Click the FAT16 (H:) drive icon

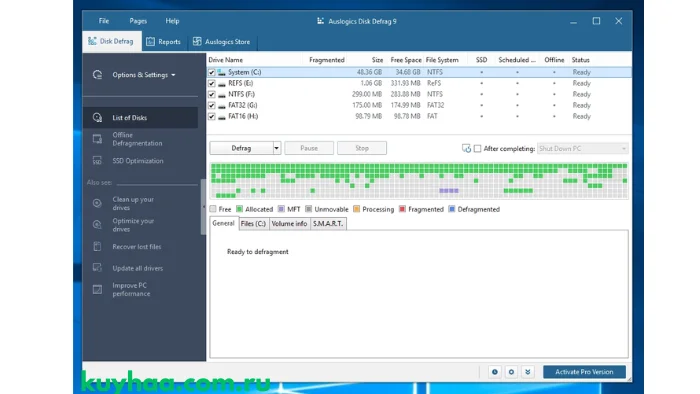pyautogui.click(x=221, y=117)
